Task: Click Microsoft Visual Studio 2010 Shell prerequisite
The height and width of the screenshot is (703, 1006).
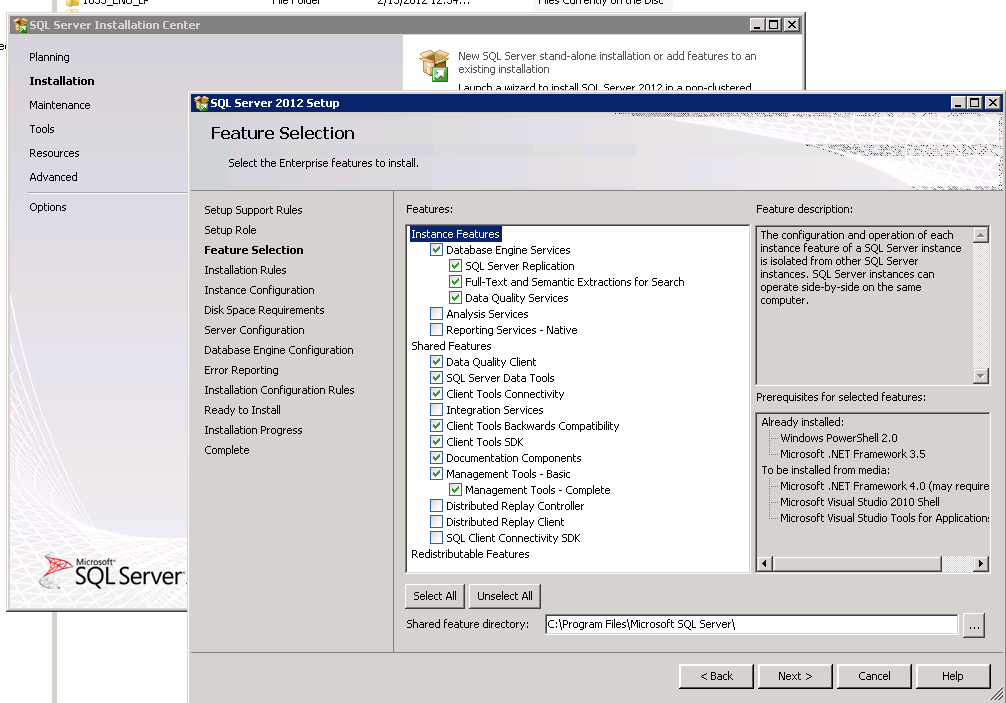Action: tap(860, 502)
